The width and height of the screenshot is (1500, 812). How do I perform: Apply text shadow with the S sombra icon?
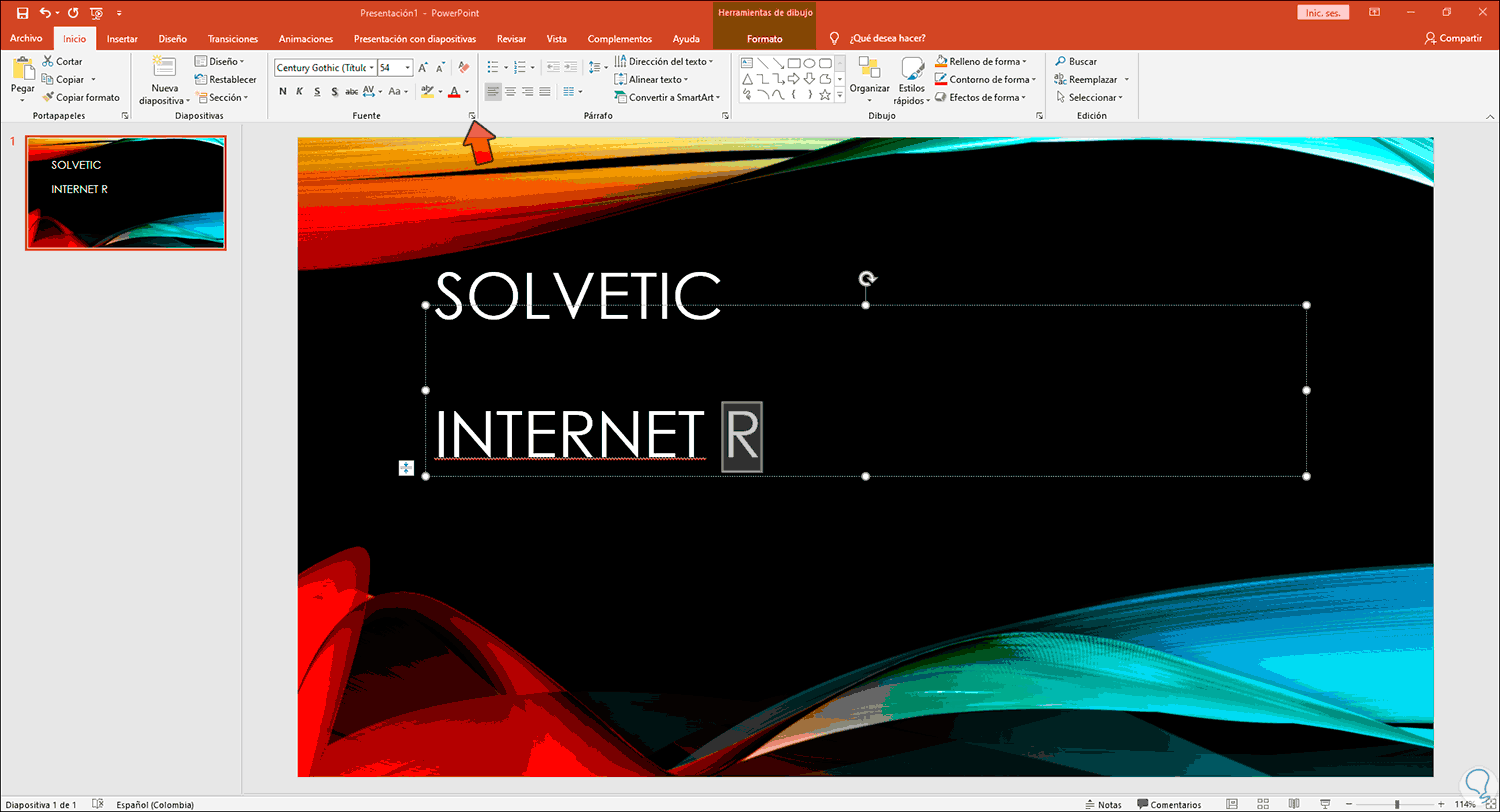pos(335,90)
